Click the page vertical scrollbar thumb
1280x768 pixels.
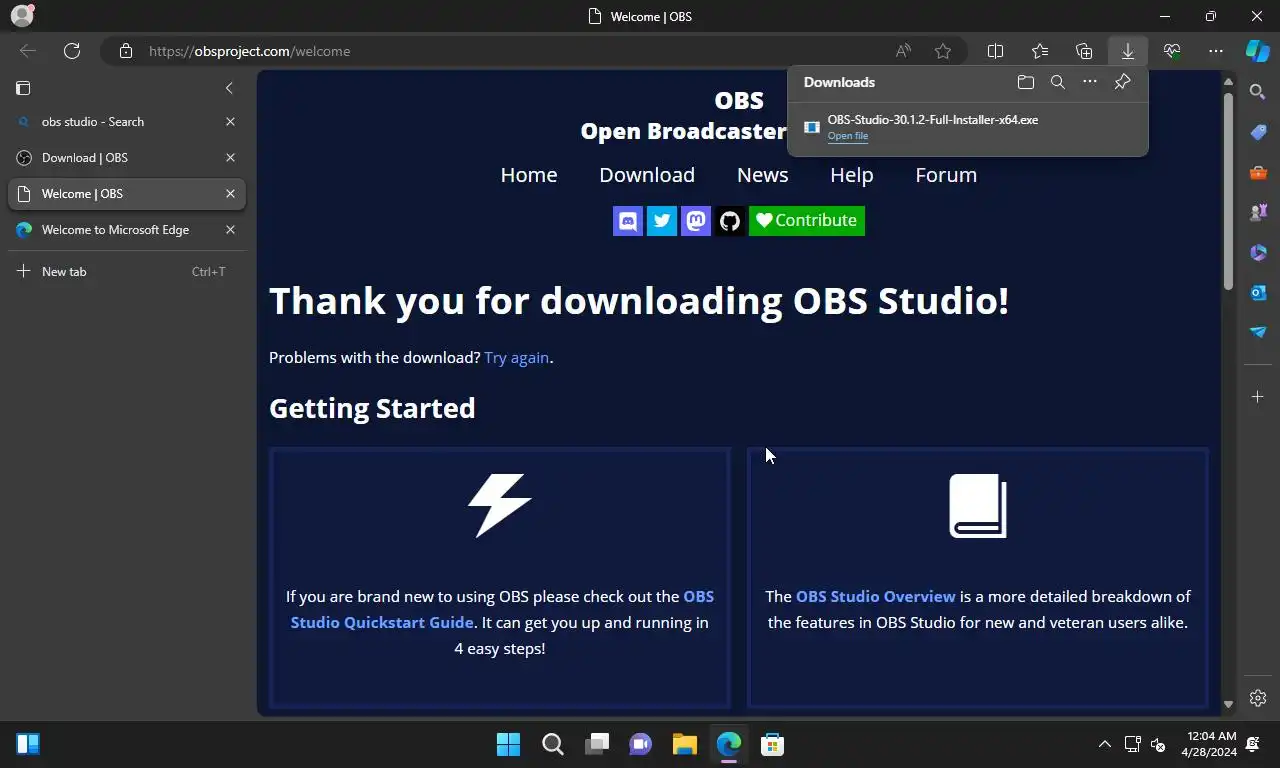click(x=1228, y=191)
